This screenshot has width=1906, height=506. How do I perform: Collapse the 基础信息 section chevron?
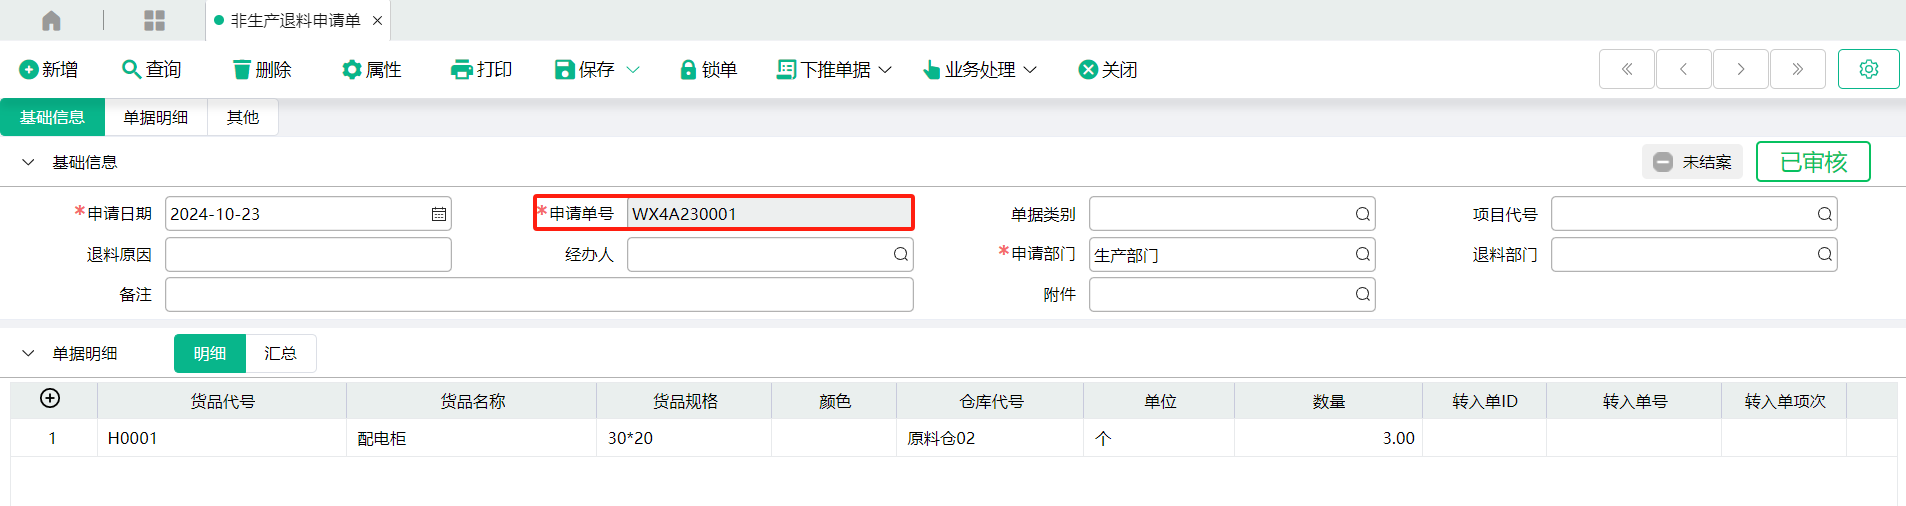(x=28, y=162)
